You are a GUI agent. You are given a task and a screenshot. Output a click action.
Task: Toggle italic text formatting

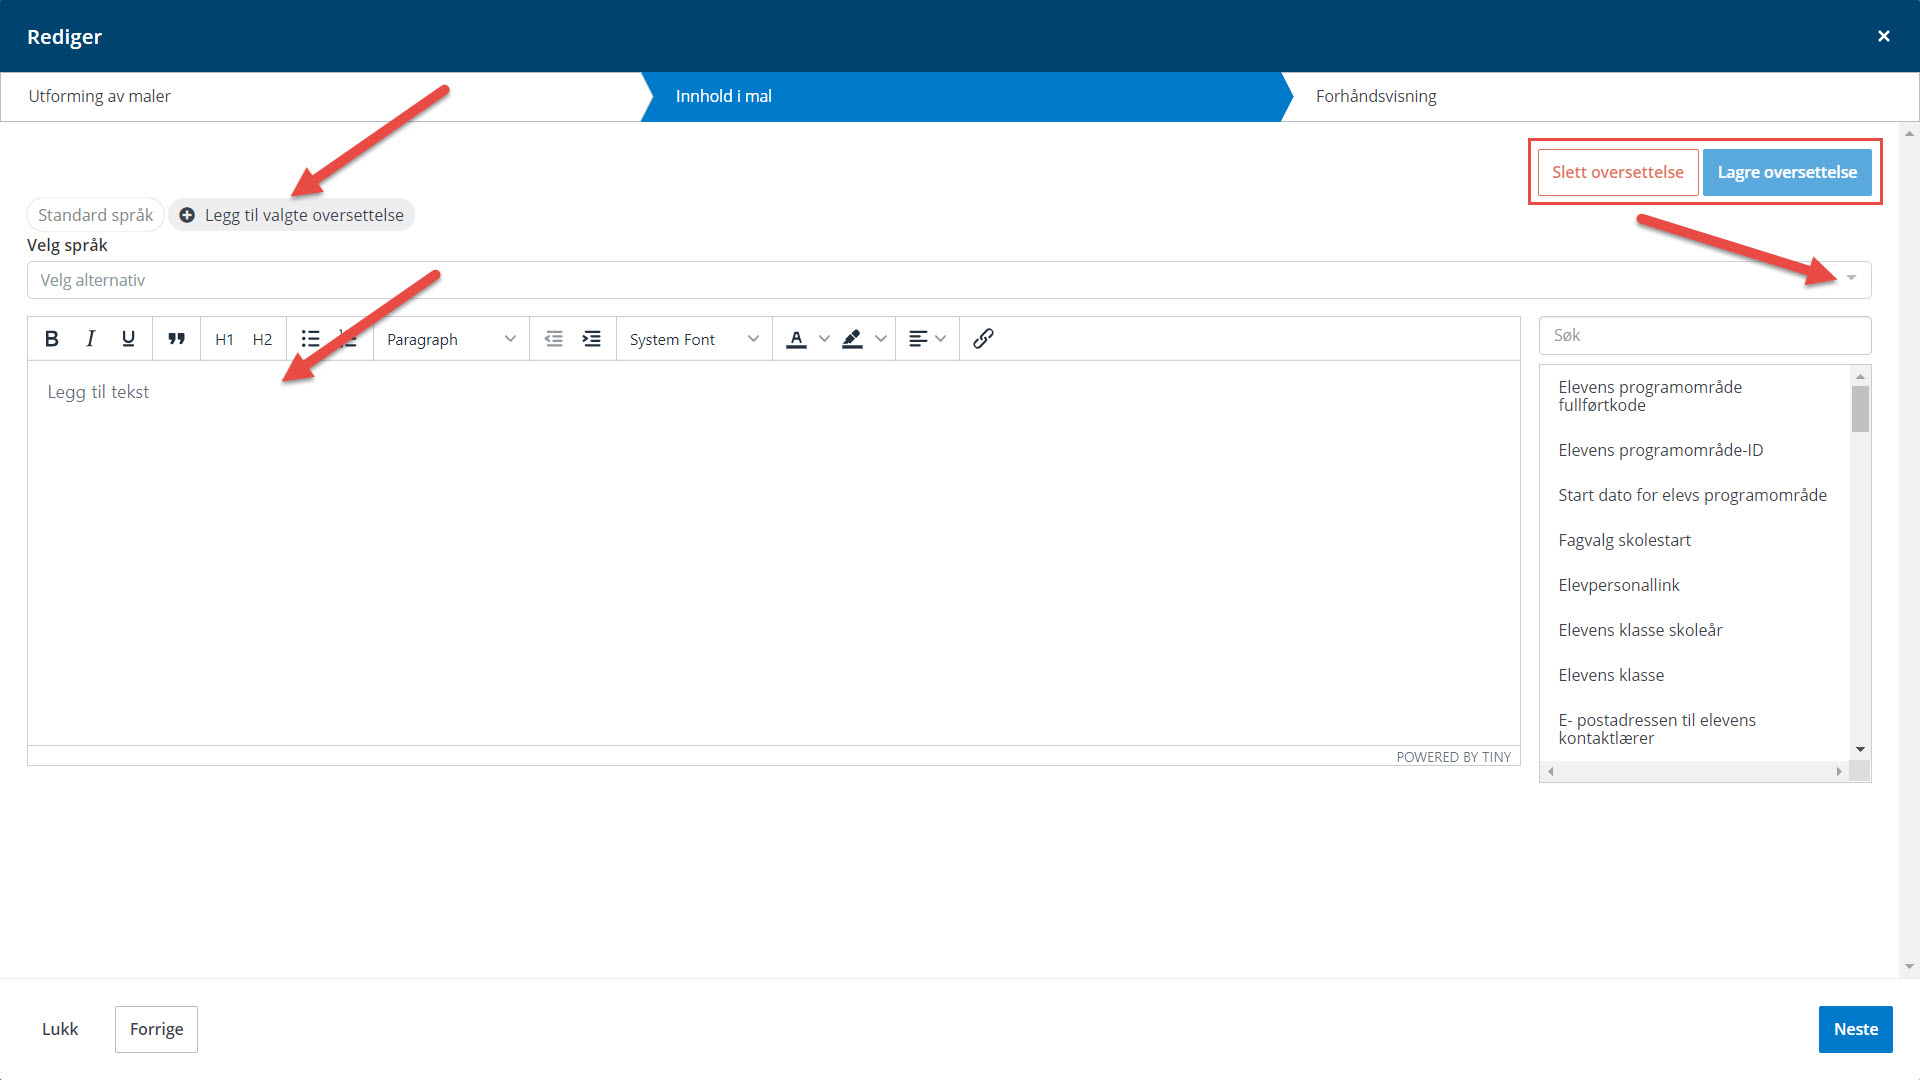tap(90, 339)
